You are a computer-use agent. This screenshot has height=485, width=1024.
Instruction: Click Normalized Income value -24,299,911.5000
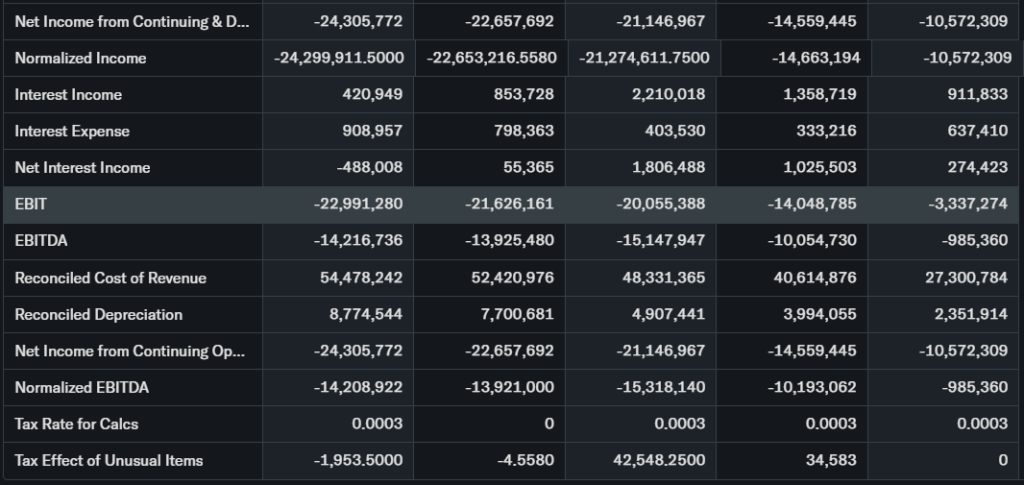tap(339, 58)
